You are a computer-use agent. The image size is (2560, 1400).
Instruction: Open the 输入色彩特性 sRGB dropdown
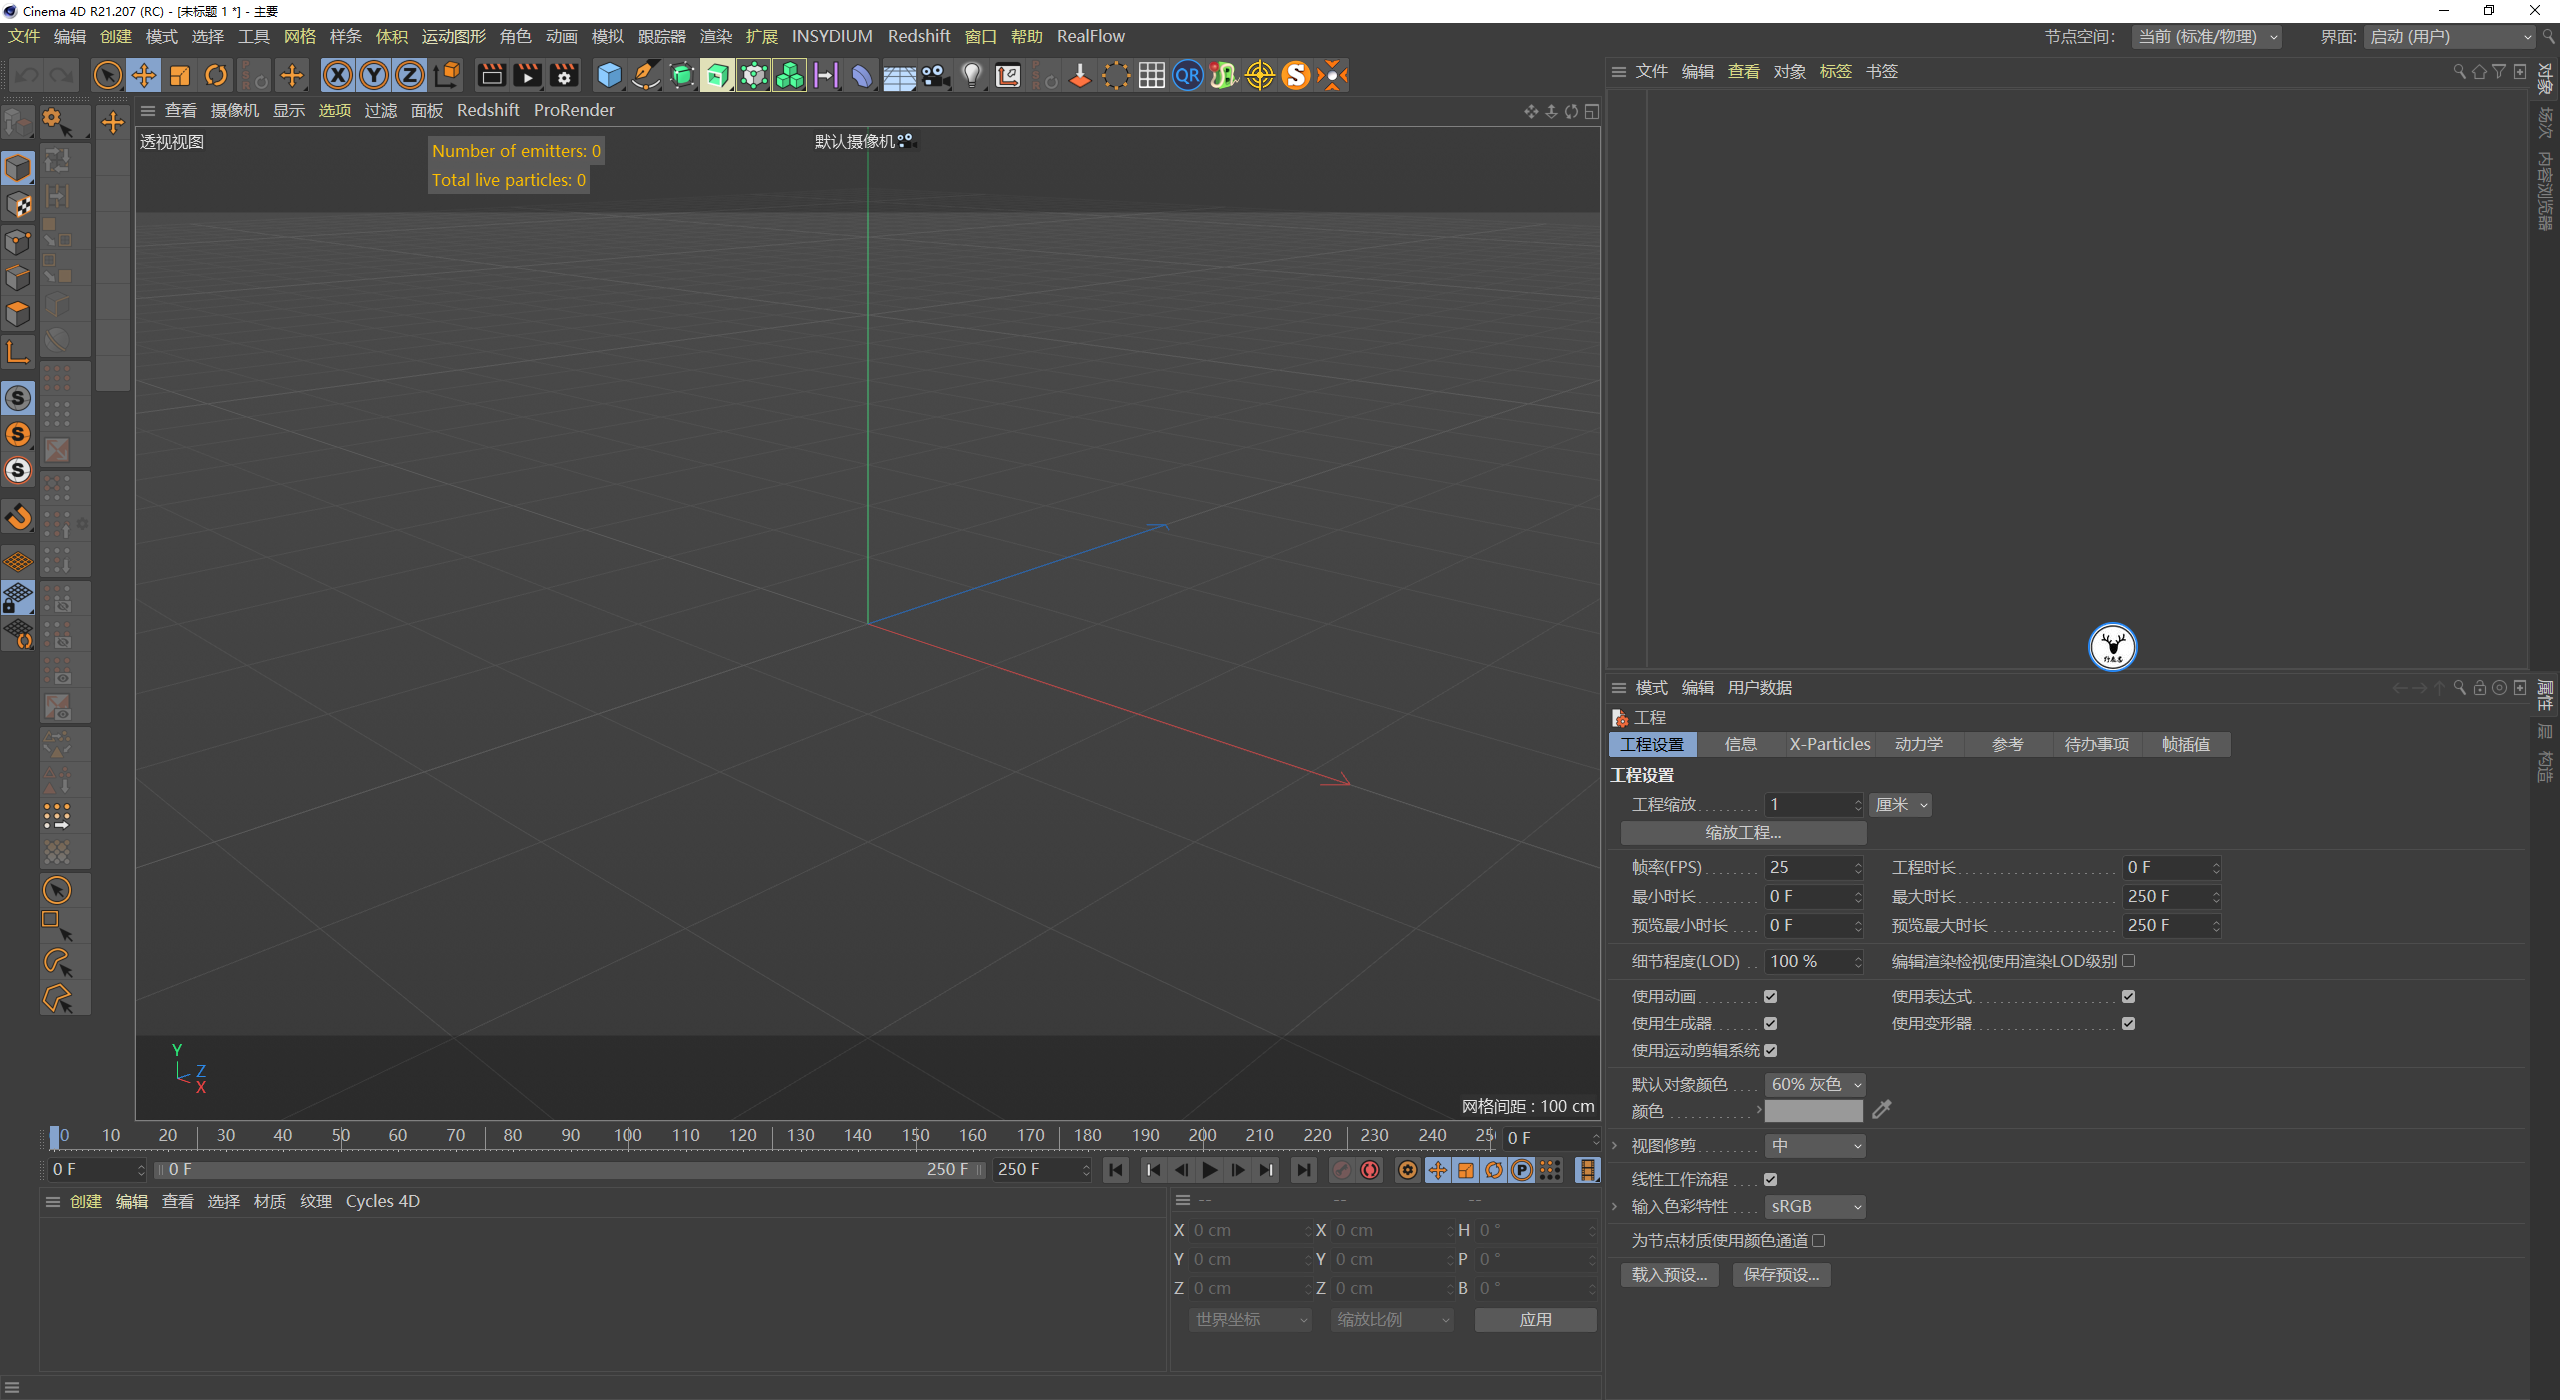(1815, 1207)
